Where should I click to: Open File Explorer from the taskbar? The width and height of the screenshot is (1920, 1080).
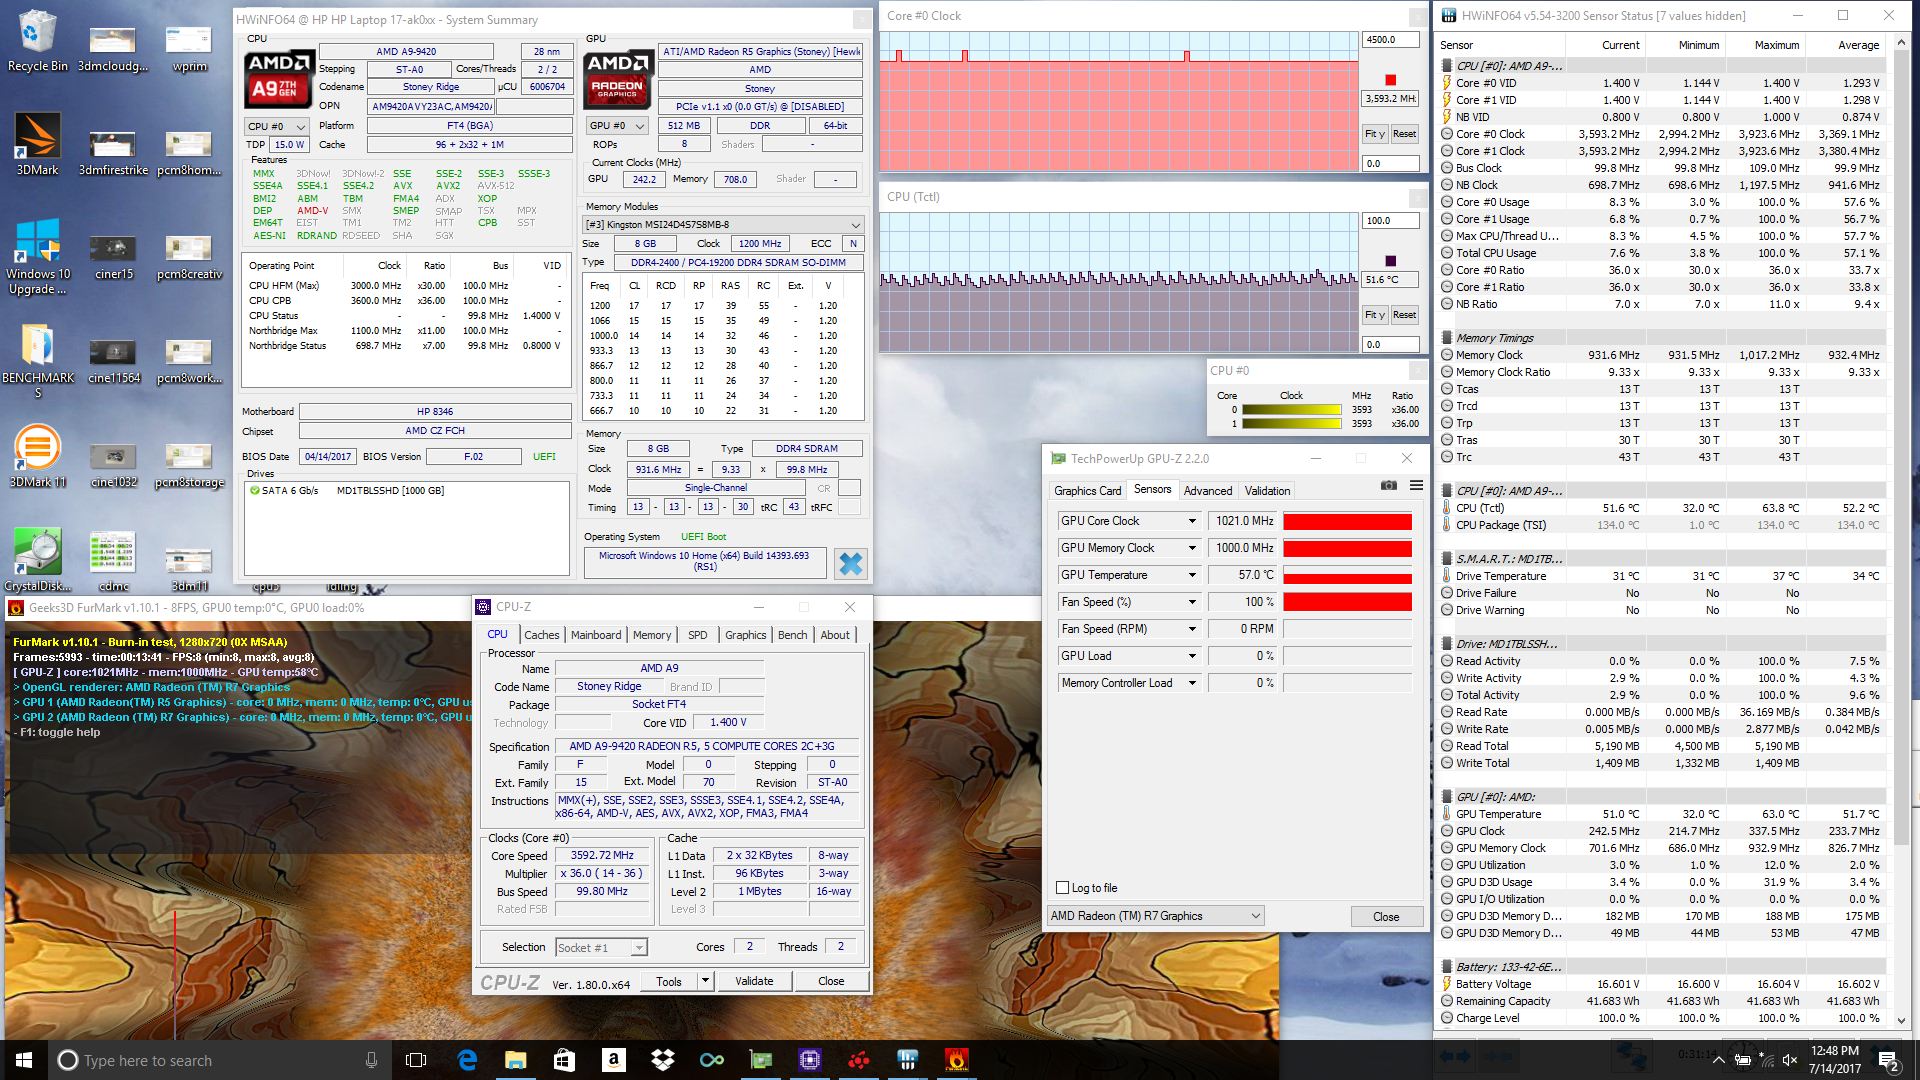point(515,1060)
